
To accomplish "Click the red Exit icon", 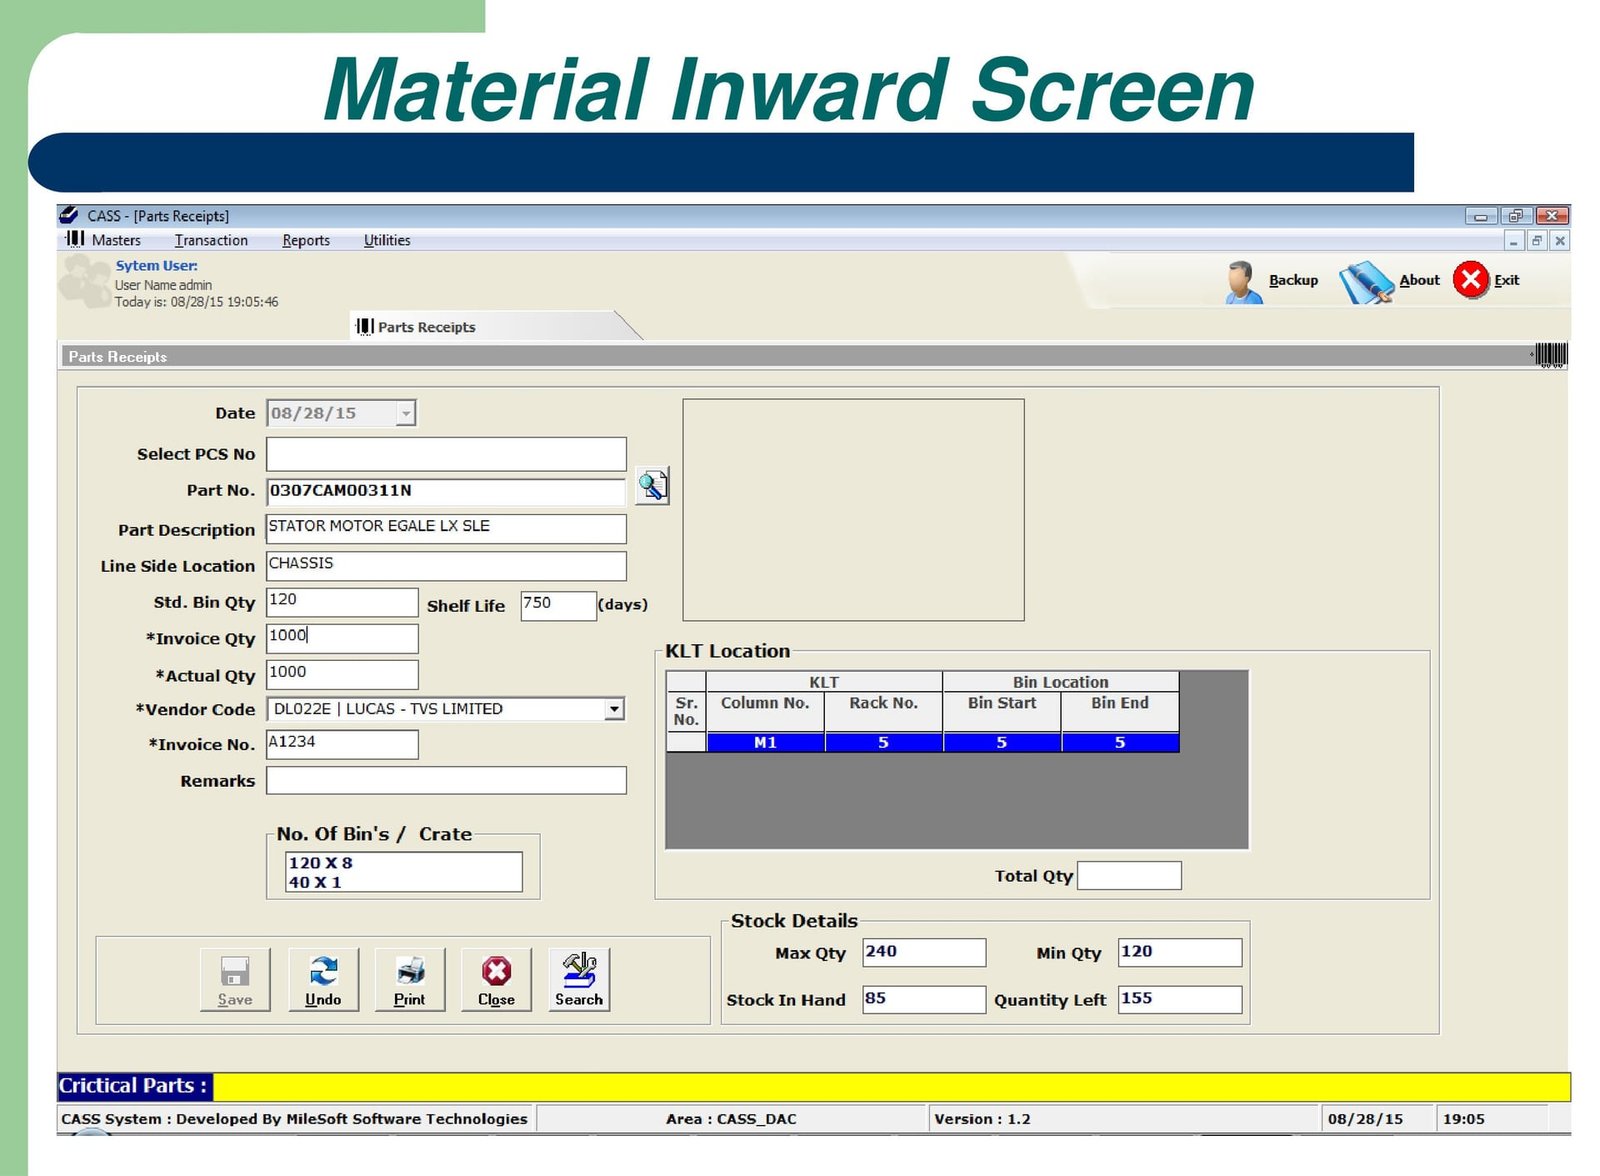I will click(x=1471, y=280).
